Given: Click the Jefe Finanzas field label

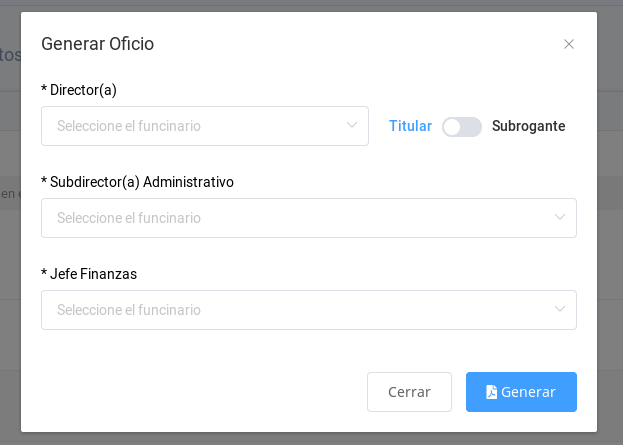Looking at the screenshot, I should pyautogui.click(x=93, y=274).
